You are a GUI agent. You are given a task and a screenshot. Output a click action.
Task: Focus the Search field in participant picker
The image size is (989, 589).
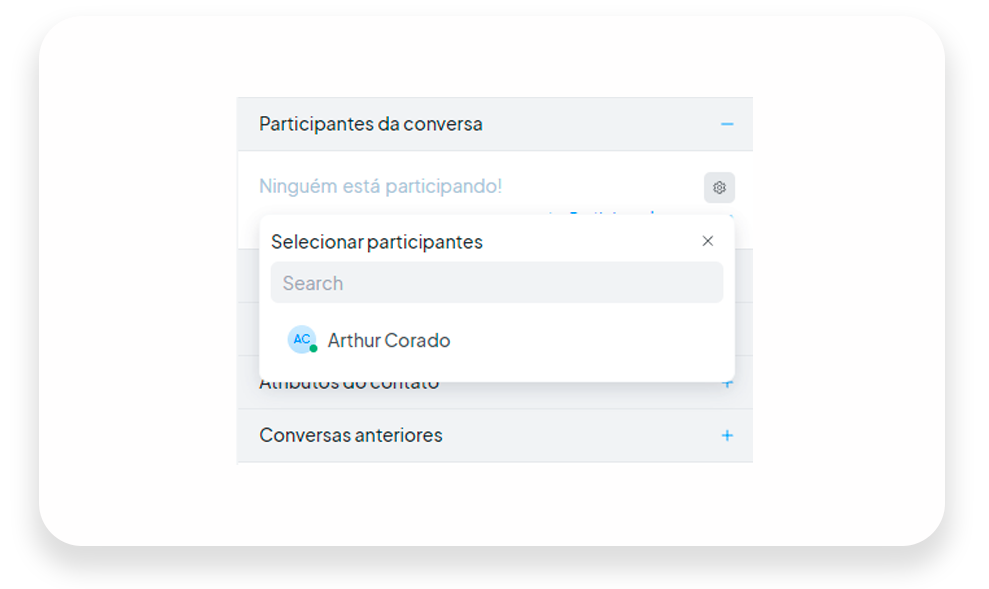[497, 283]
